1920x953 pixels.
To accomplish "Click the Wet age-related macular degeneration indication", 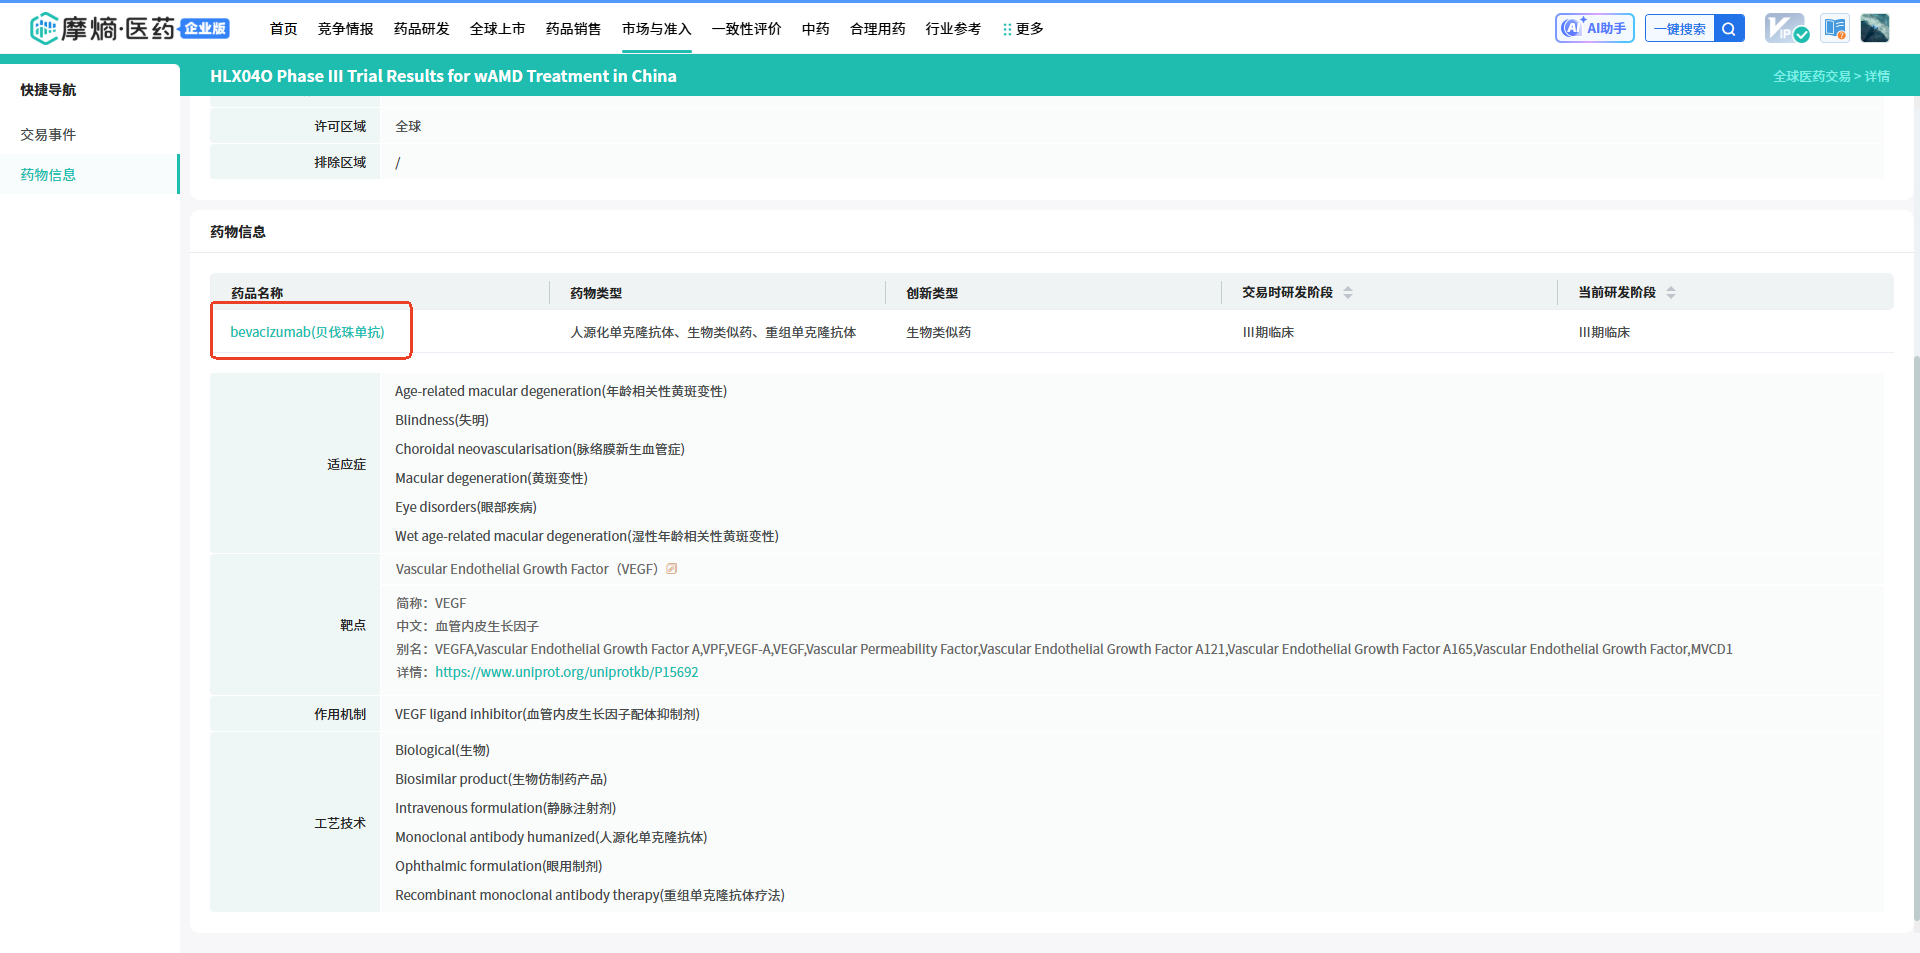I will [586, 536].
